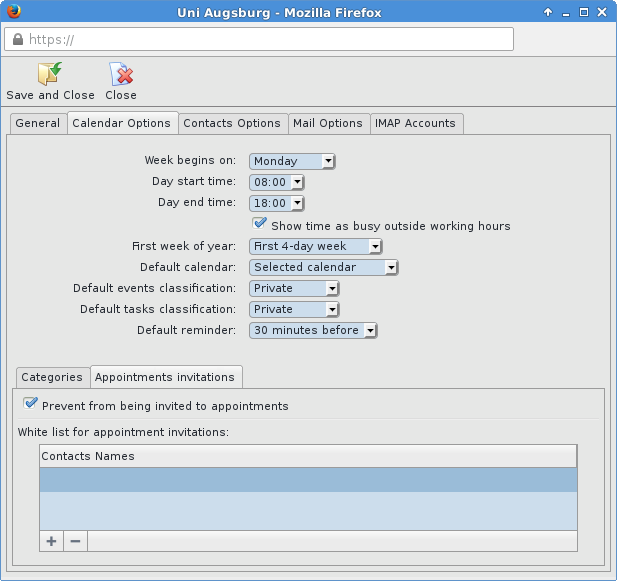Image resolution: width=617 pixels, height=581 pixels.
Task: Uncheck Show time as busy outside working hours
Action: point(260,224)
